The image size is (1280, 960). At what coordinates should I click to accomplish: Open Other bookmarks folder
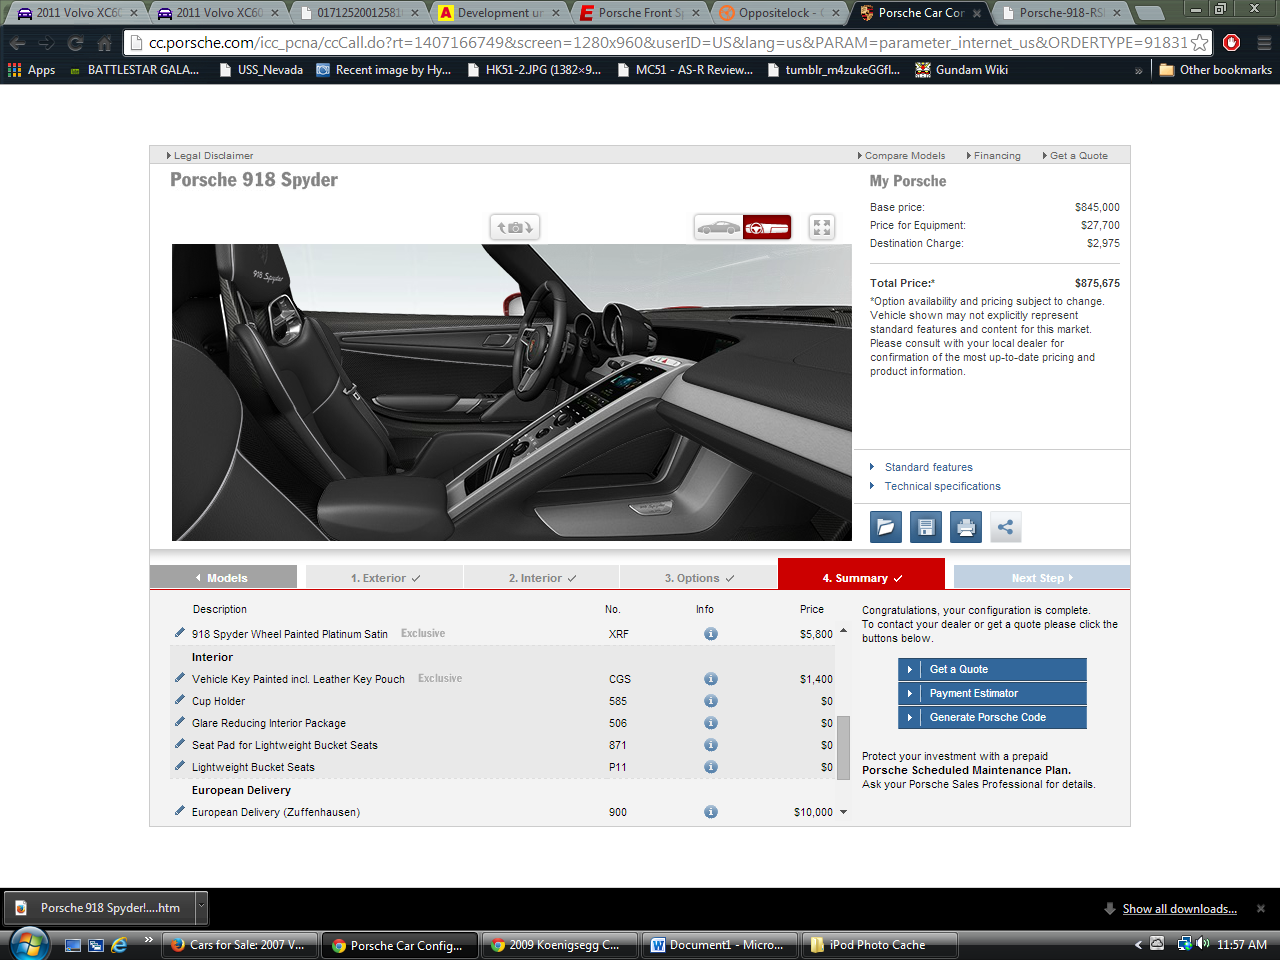1215,70
